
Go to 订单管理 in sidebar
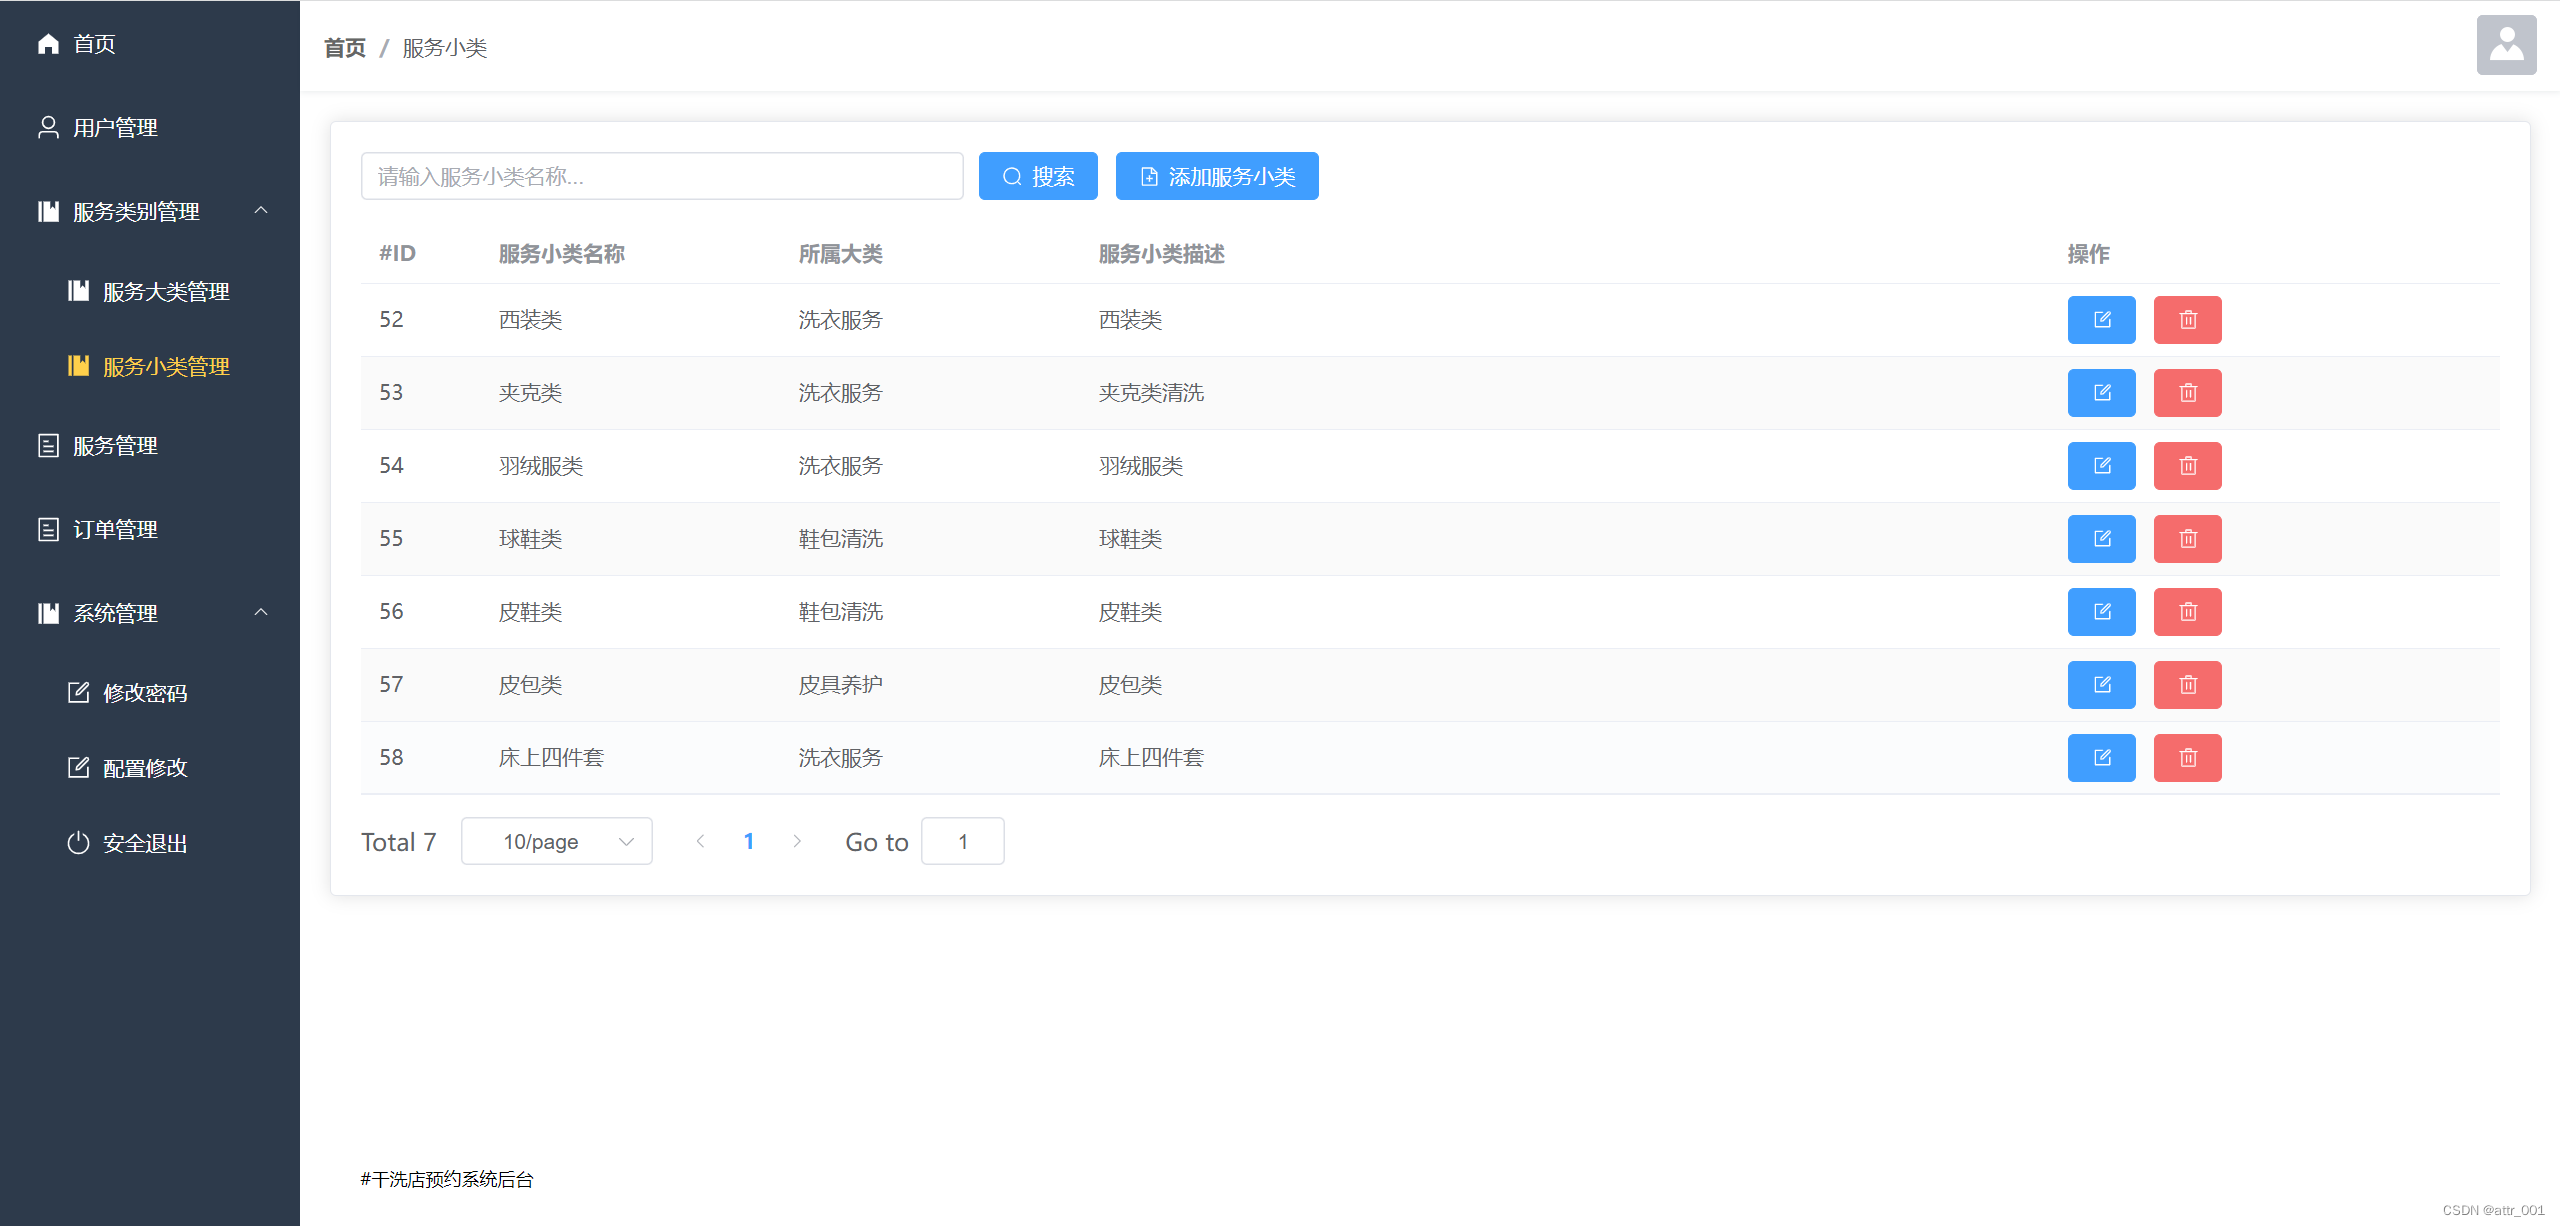115,530
